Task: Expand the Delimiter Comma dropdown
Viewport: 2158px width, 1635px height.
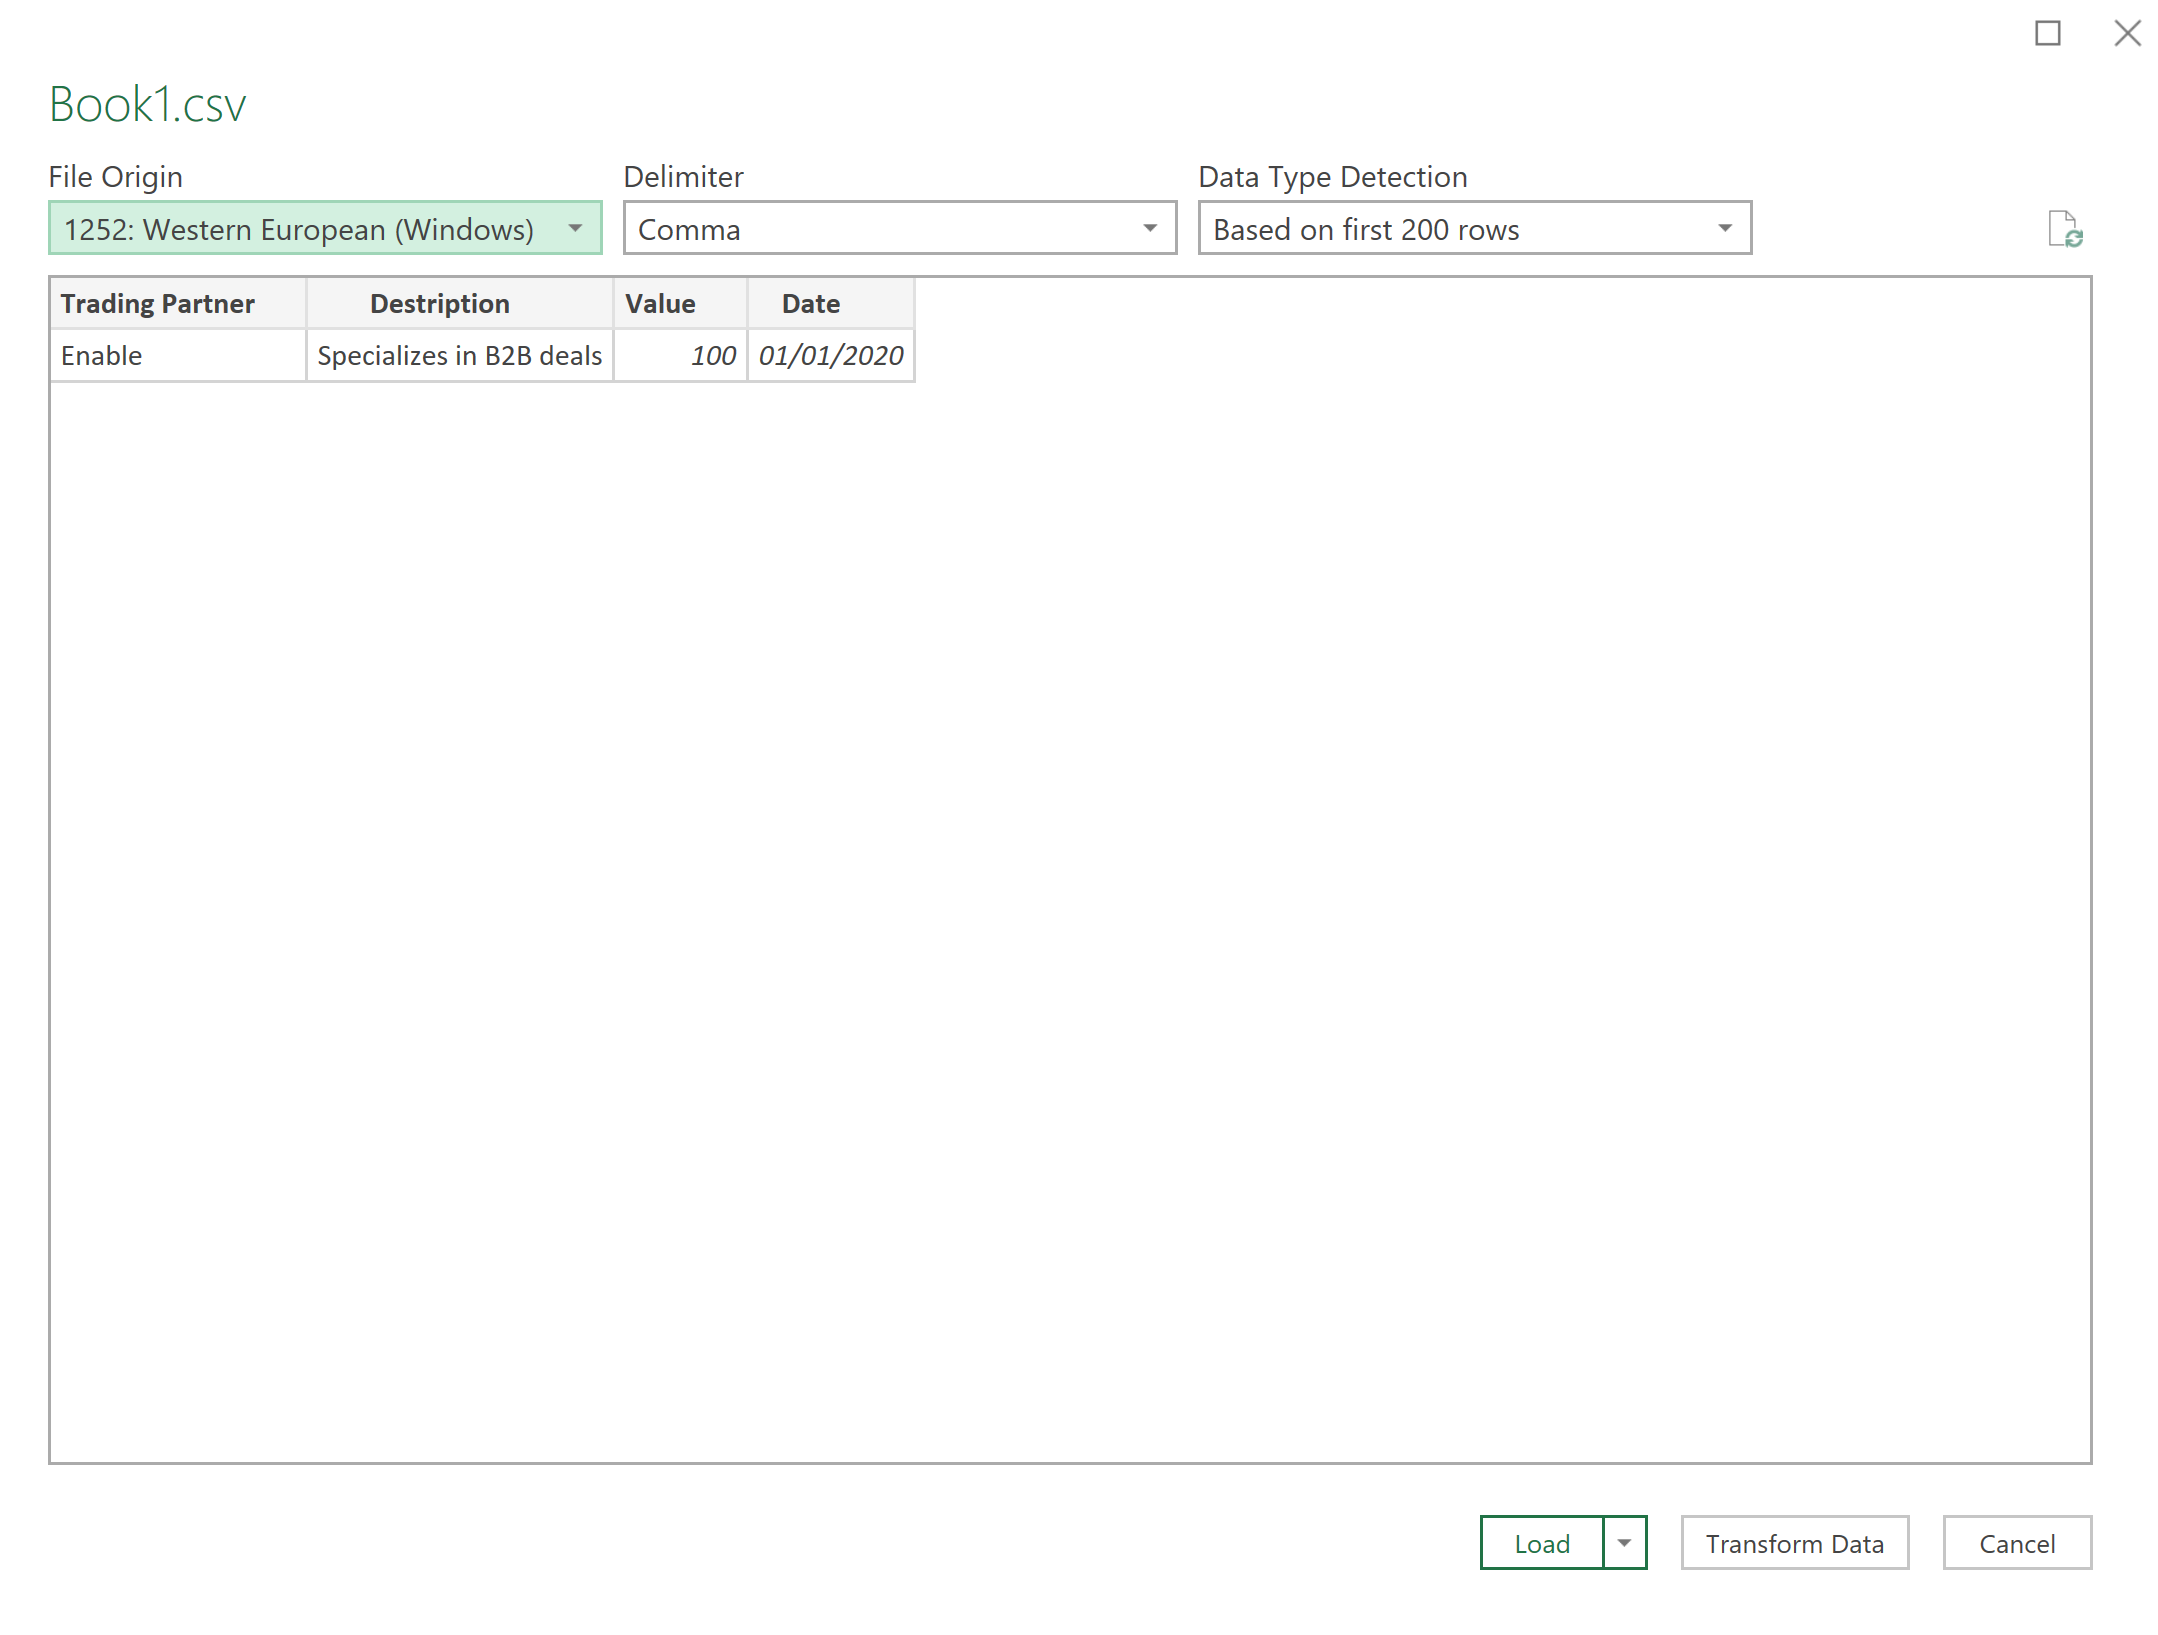Action: pyautogui.click(x=897, y=229)
